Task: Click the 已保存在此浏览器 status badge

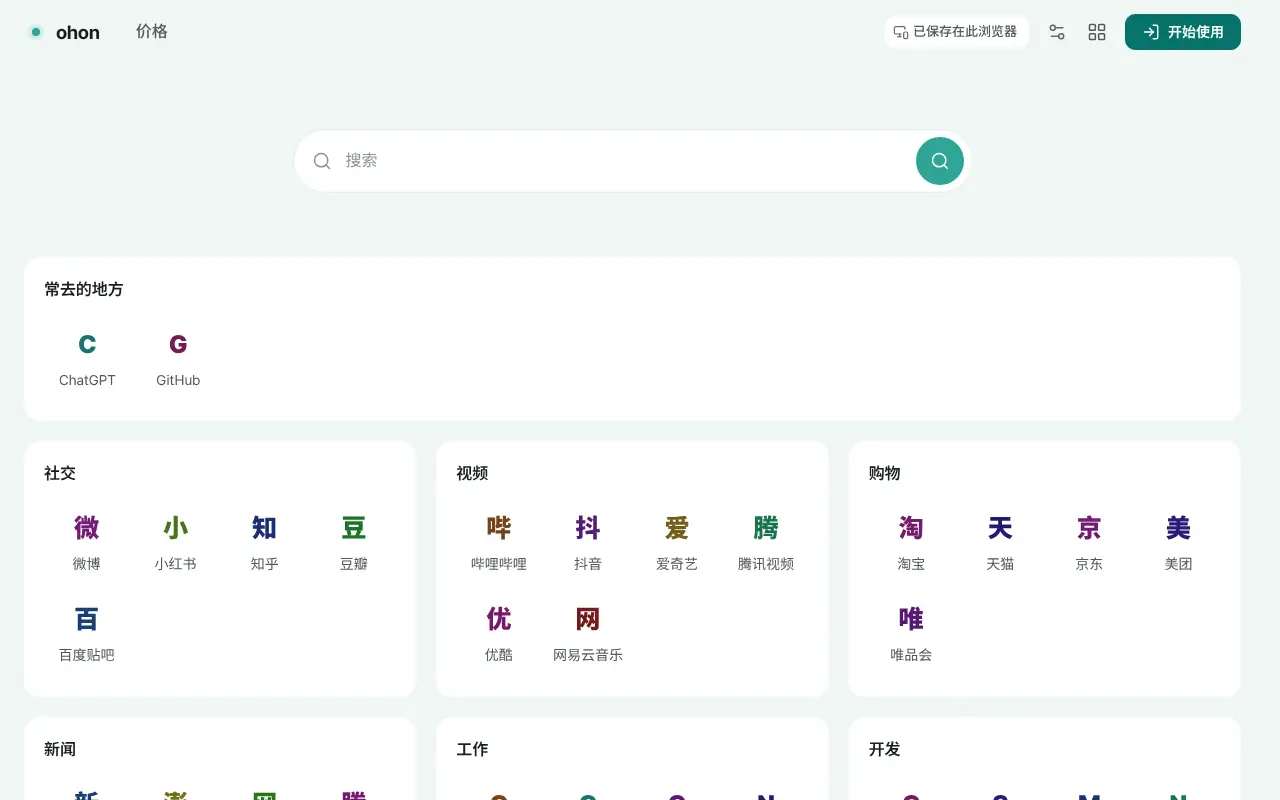Action: coord(956,32)
